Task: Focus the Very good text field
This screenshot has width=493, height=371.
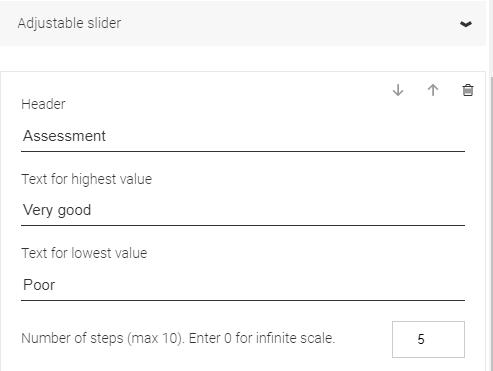Action: [243, 210]
